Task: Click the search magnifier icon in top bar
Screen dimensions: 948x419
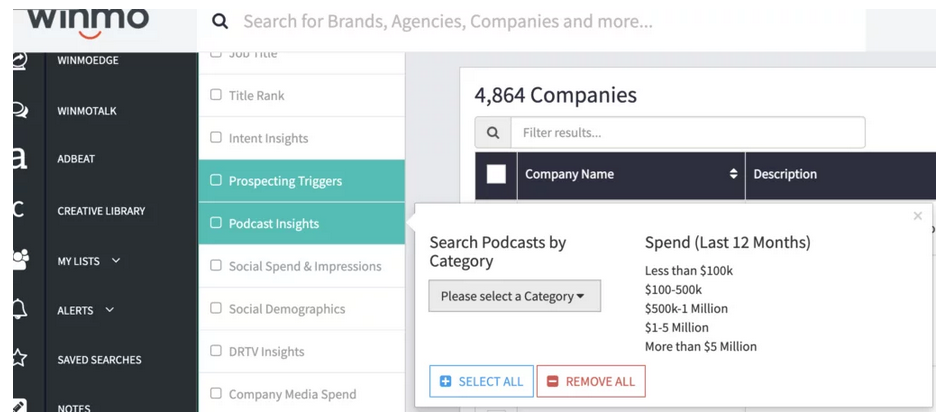Action: click(x=221, y=21)
